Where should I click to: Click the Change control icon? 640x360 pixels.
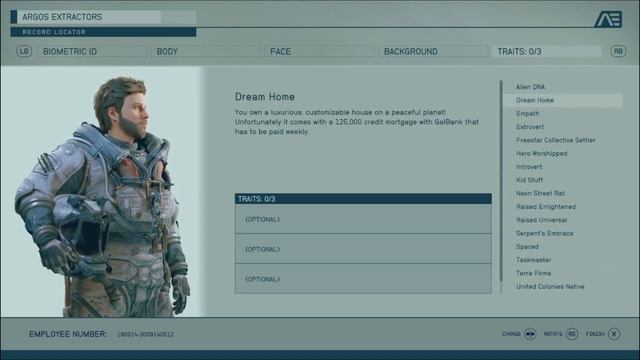click(x=530, y=334)
